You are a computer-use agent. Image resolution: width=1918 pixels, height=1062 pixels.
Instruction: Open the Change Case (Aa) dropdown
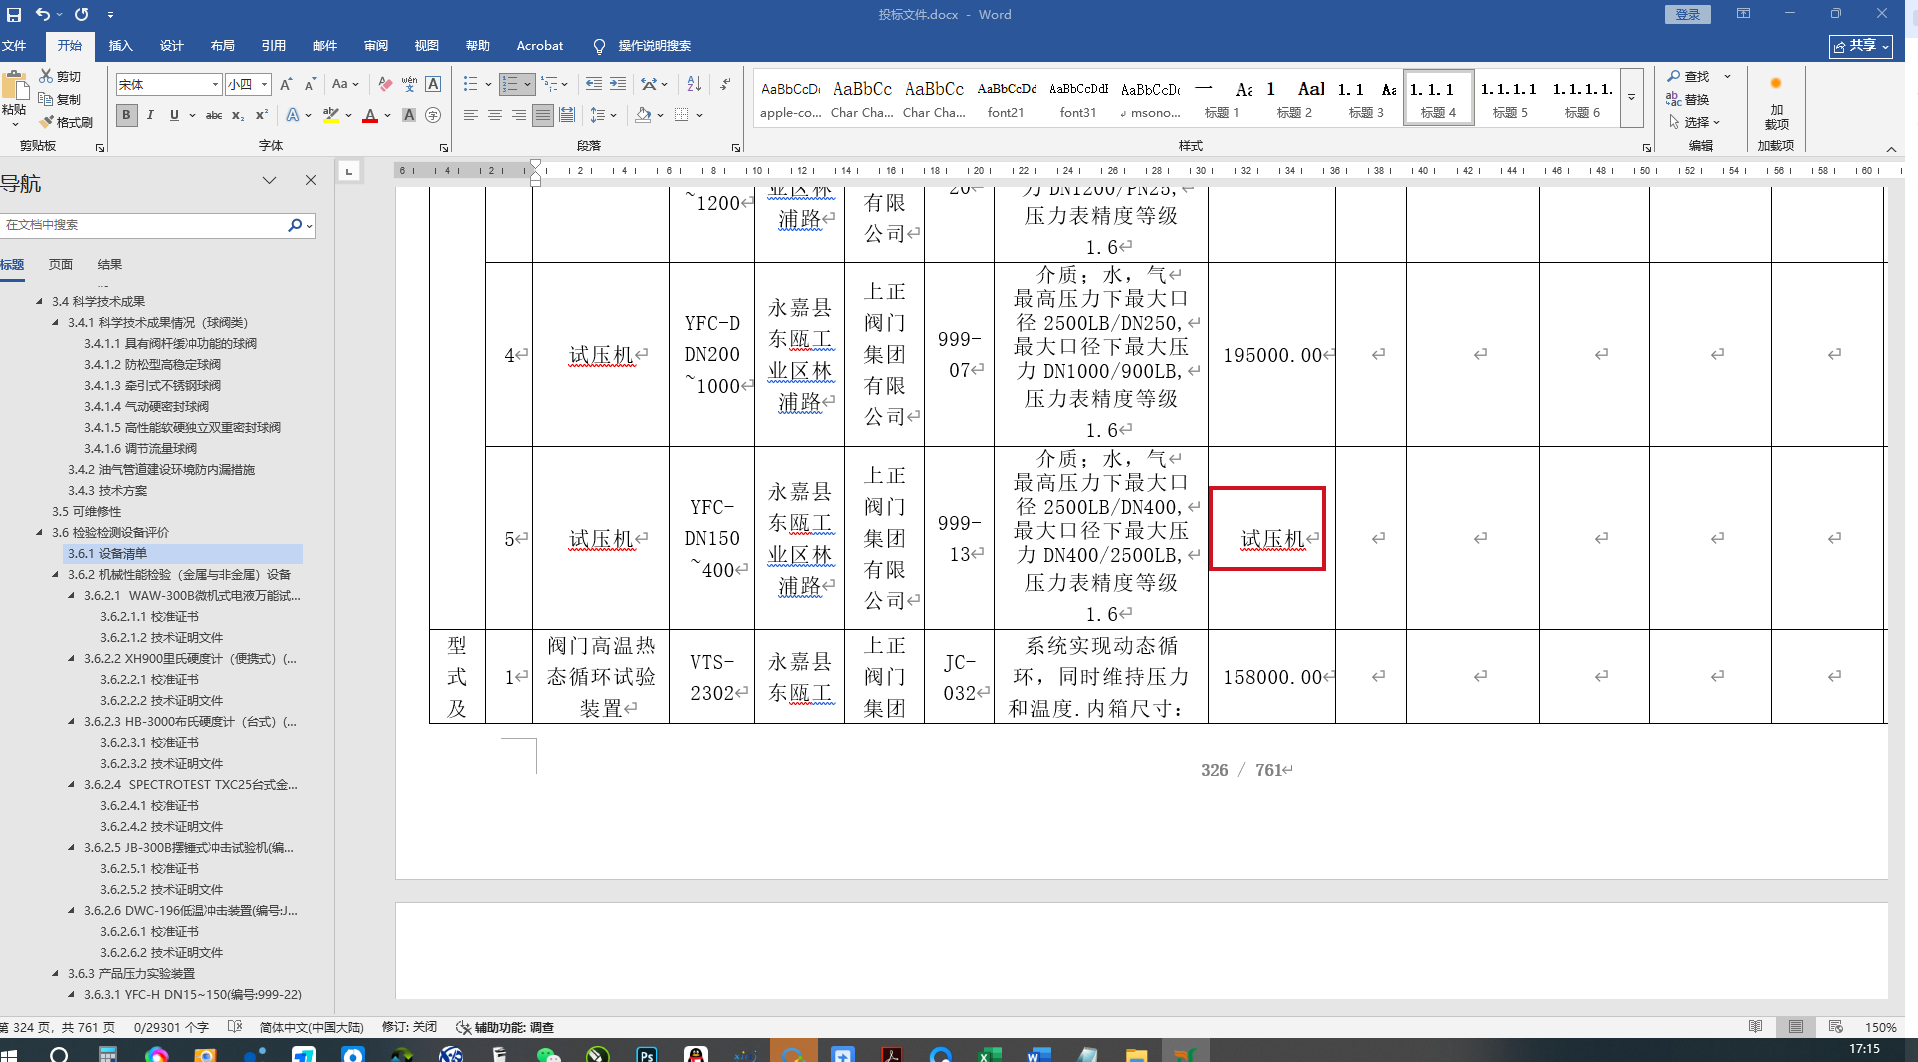345,85
